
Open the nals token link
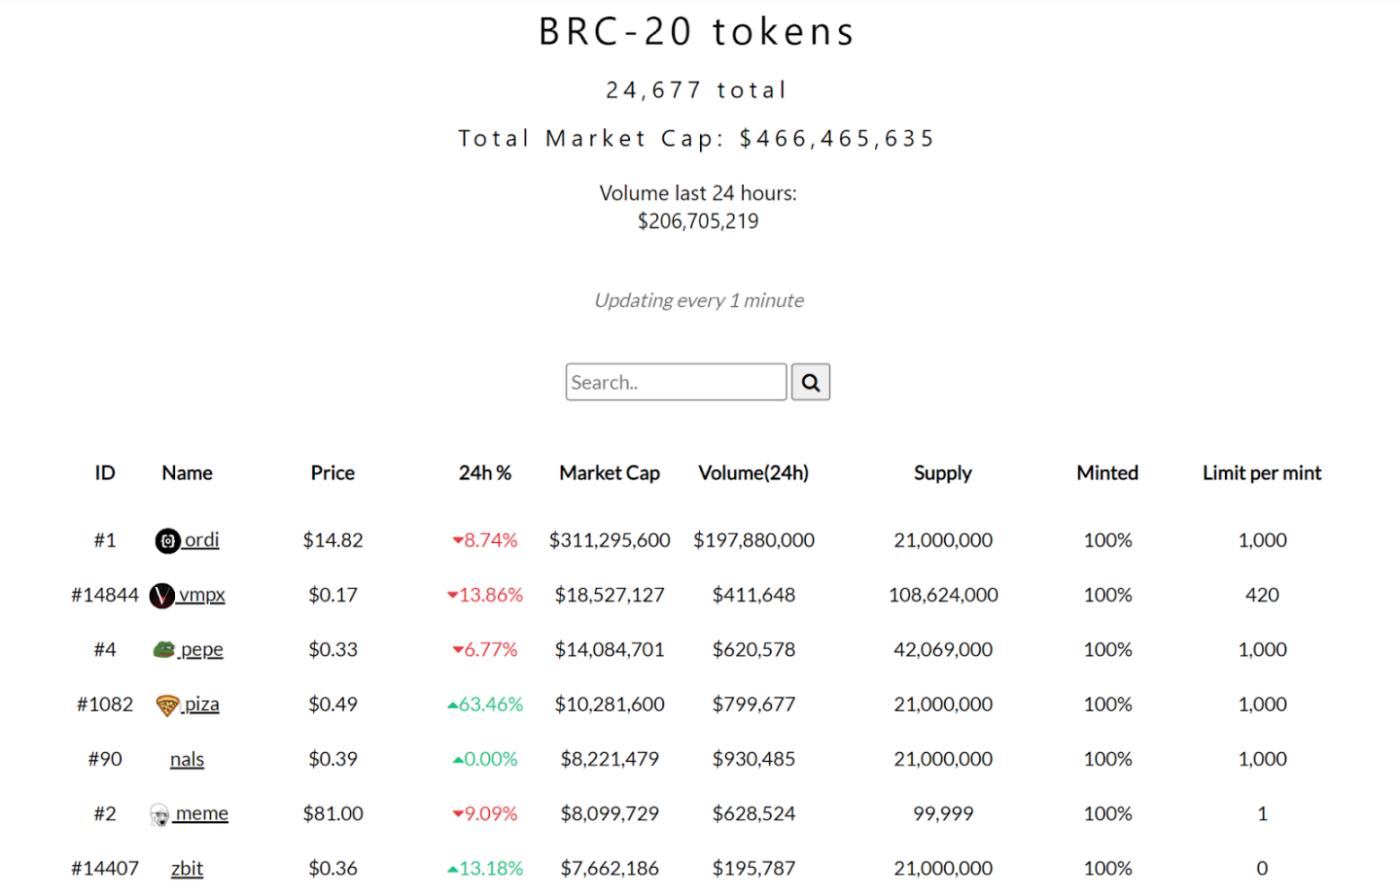click(x=187, y=759)
